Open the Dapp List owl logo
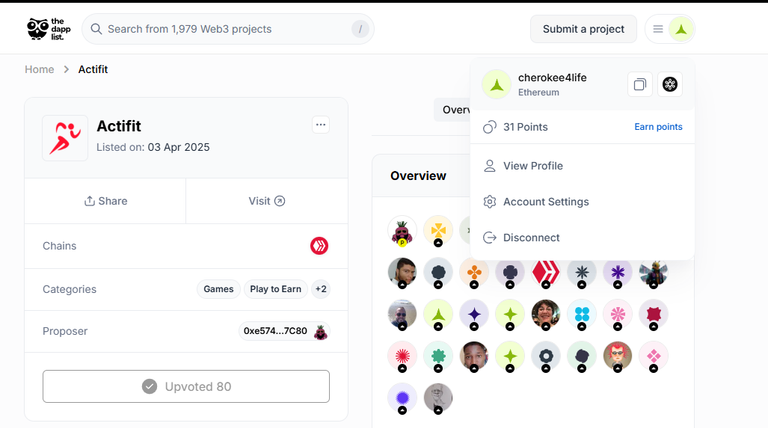The height and width of the screenshot is (428, 768). point(48,29)
